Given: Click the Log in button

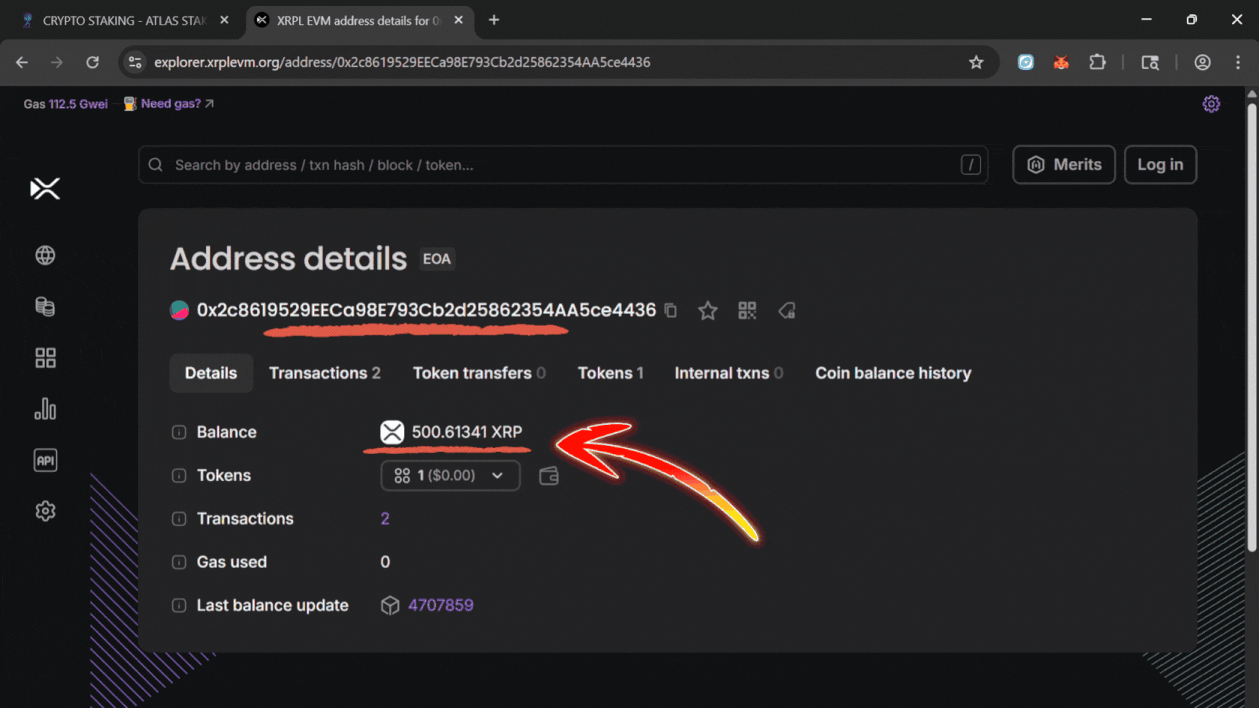Looking at the screenshot, I should point(1160,164).
